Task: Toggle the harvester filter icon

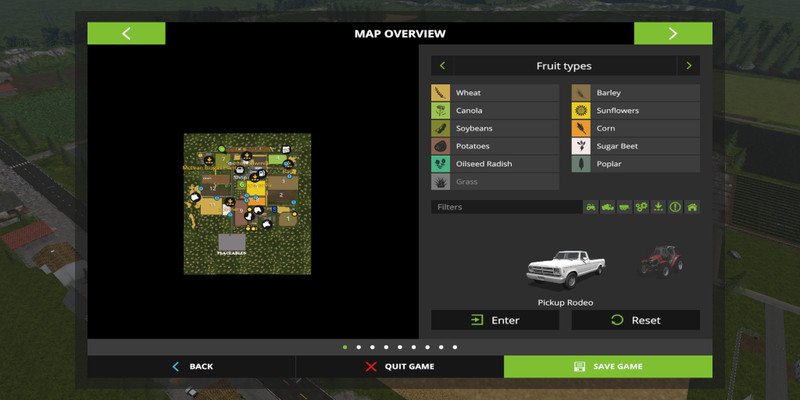Action: pyautogui.click(x=608, y=207)
